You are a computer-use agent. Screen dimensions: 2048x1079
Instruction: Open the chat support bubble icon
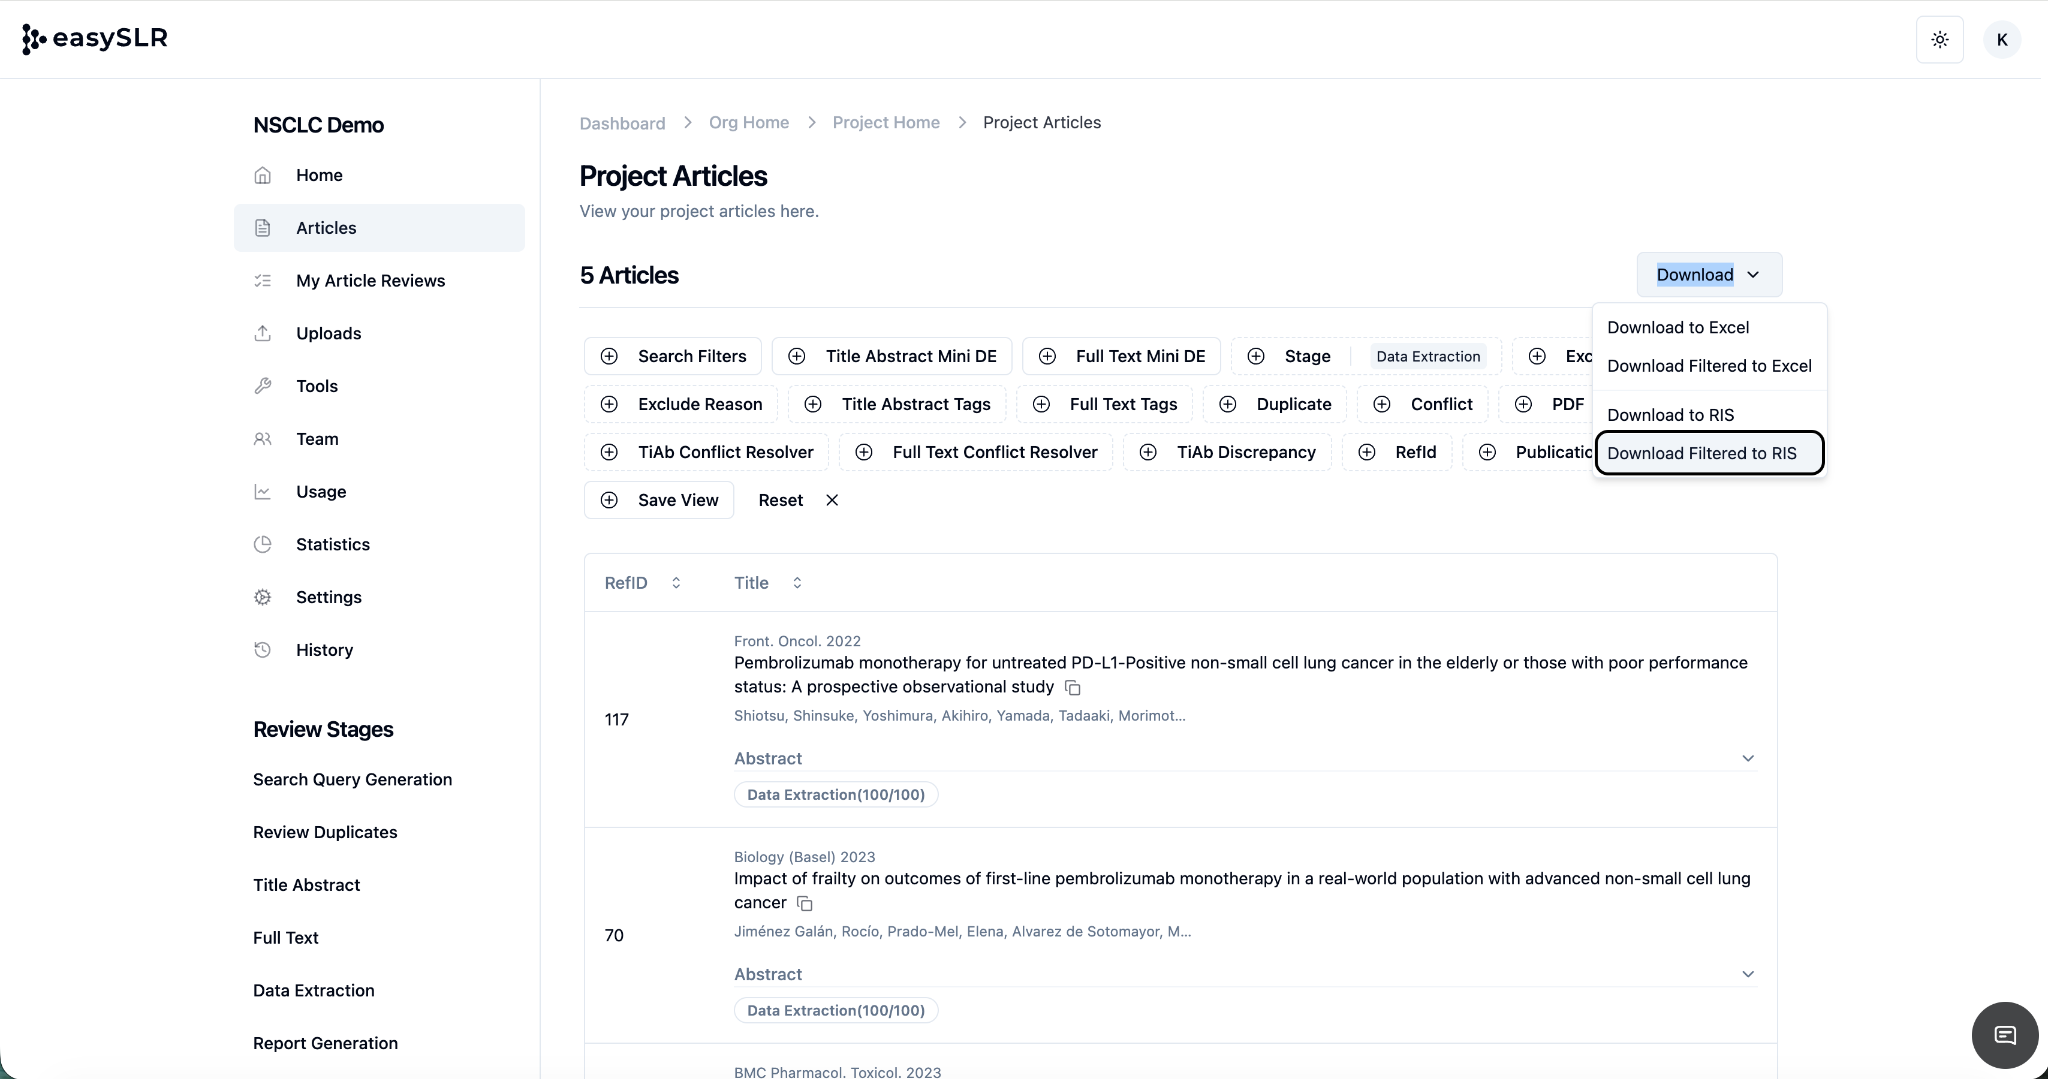coord(2004,1035)
